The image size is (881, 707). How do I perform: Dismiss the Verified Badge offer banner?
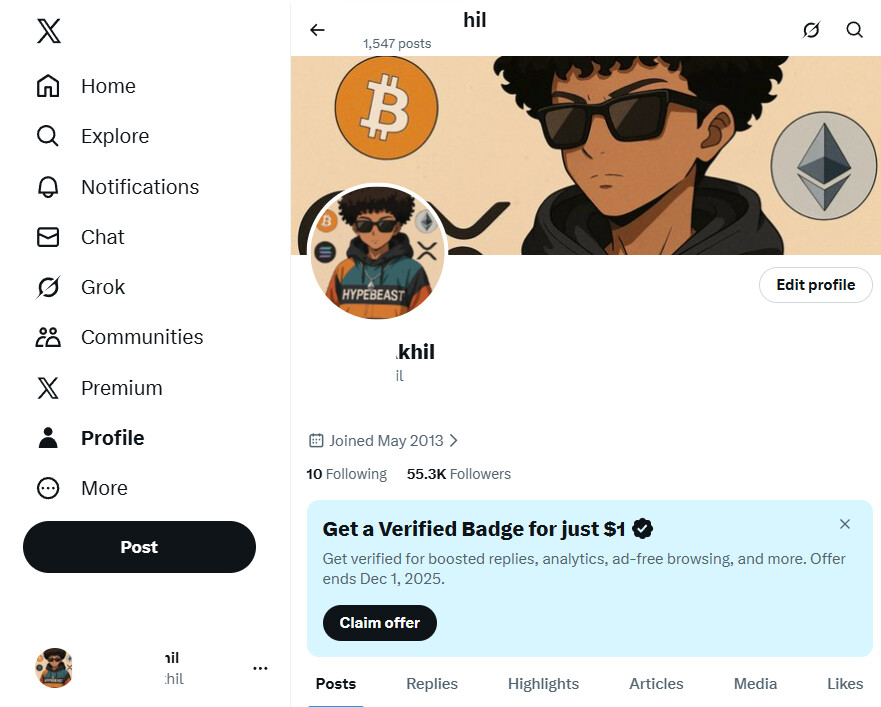click(845, 524)
